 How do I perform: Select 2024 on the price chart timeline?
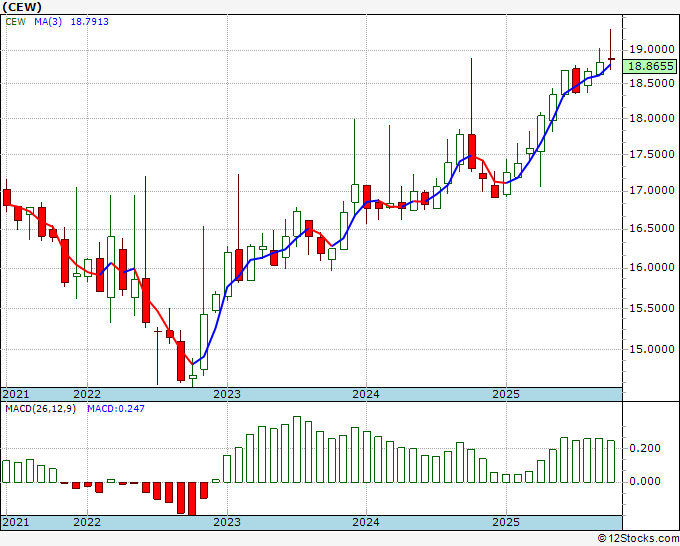(x=366, y=394)
